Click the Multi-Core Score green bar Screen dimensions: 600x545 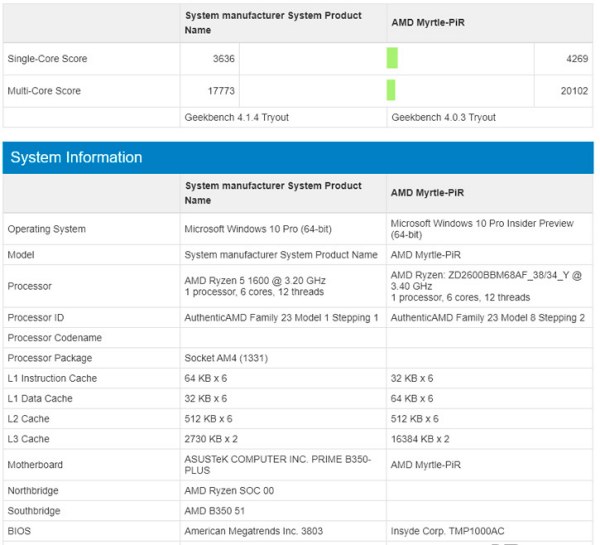click(391, 90)
